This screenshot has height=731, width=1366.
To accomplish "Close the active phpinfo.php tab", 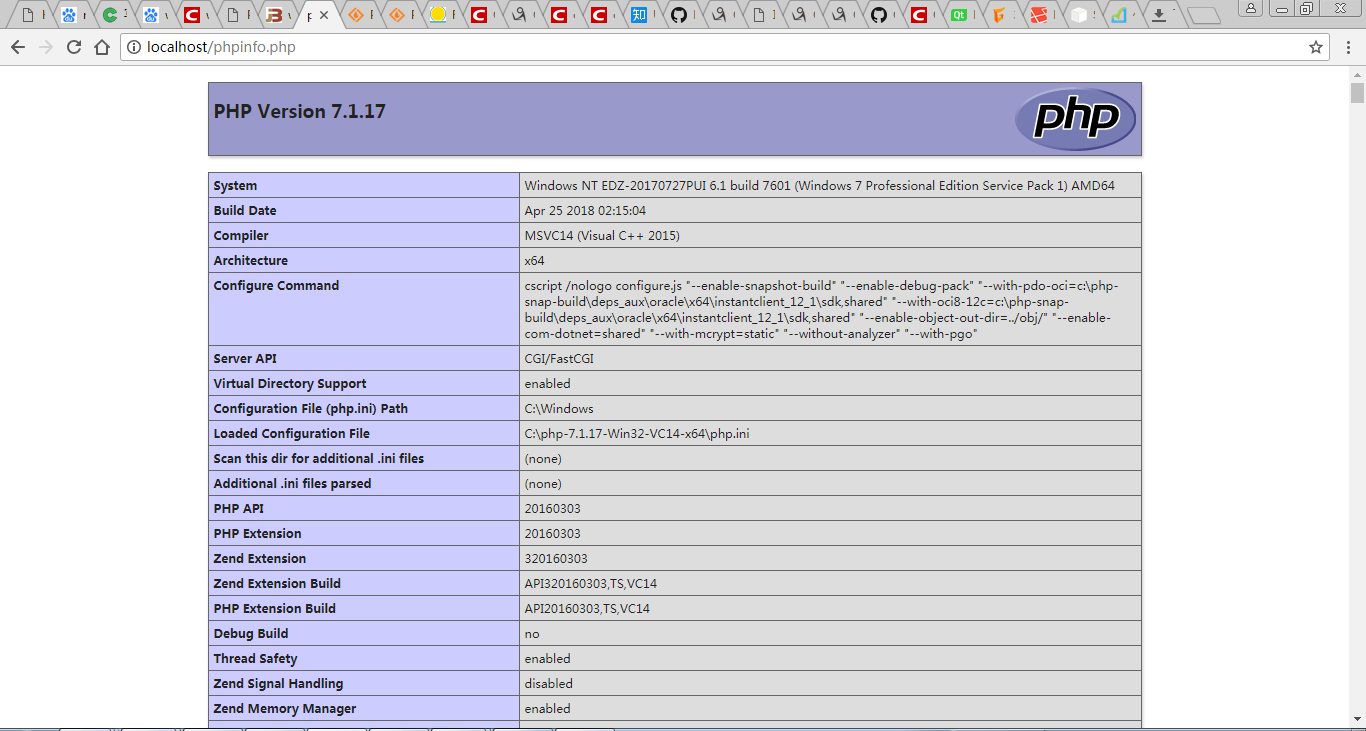I will [x=323, y=13].
